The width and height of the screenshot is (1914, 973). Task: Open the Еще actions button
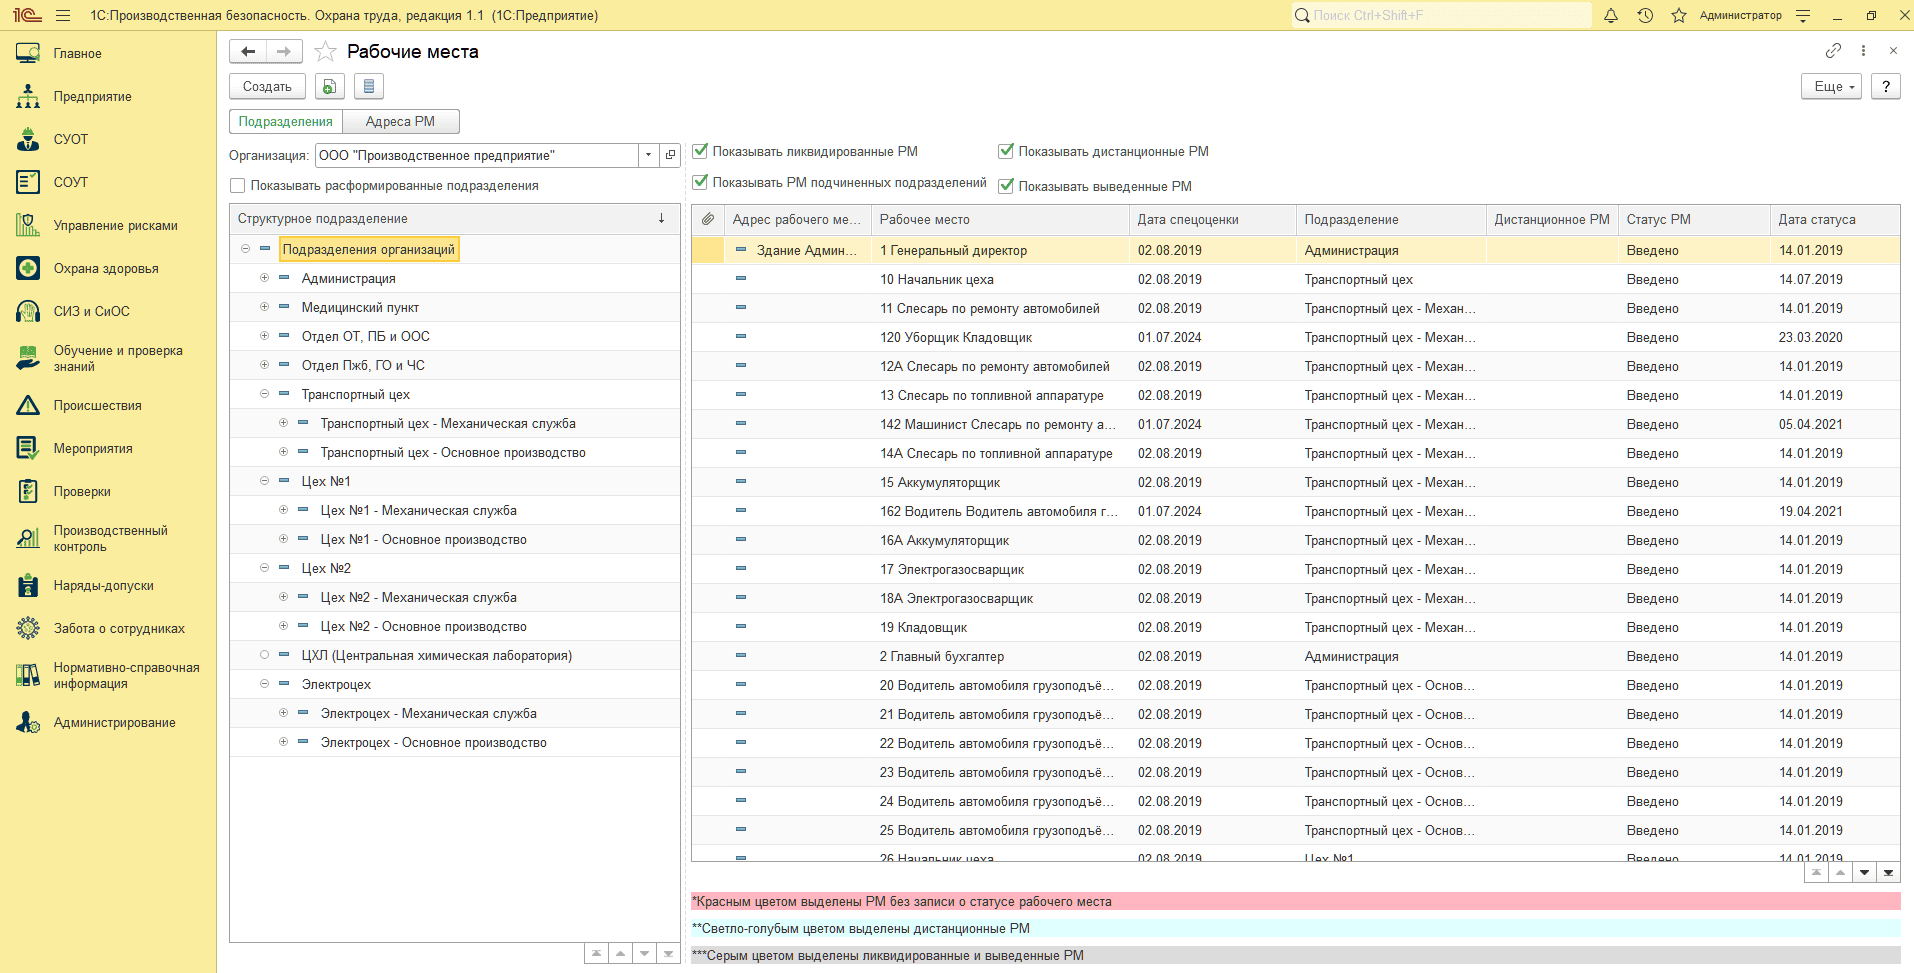[1831, 87]
